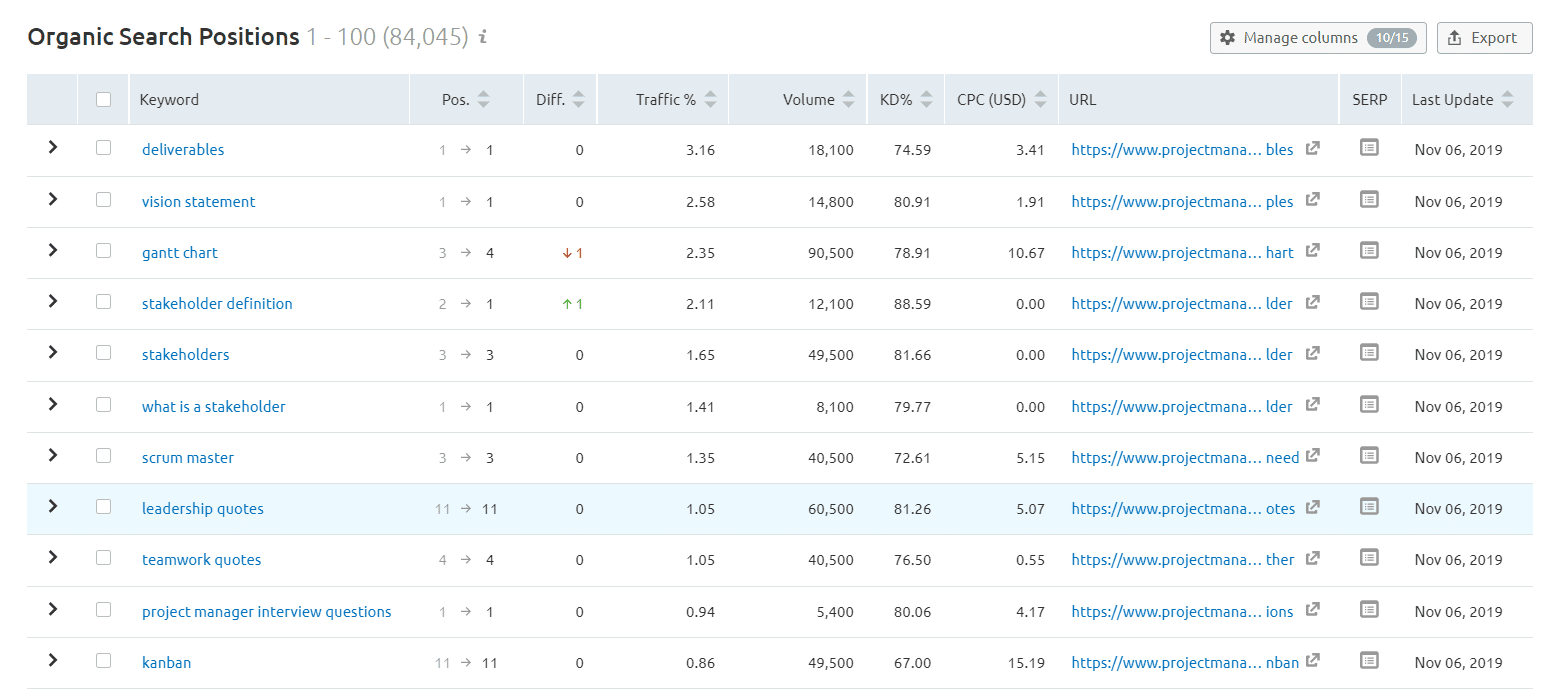Check the teamwork quotes row checkbox
Viewport: 1544px width, 693px height.
(103, 558)
